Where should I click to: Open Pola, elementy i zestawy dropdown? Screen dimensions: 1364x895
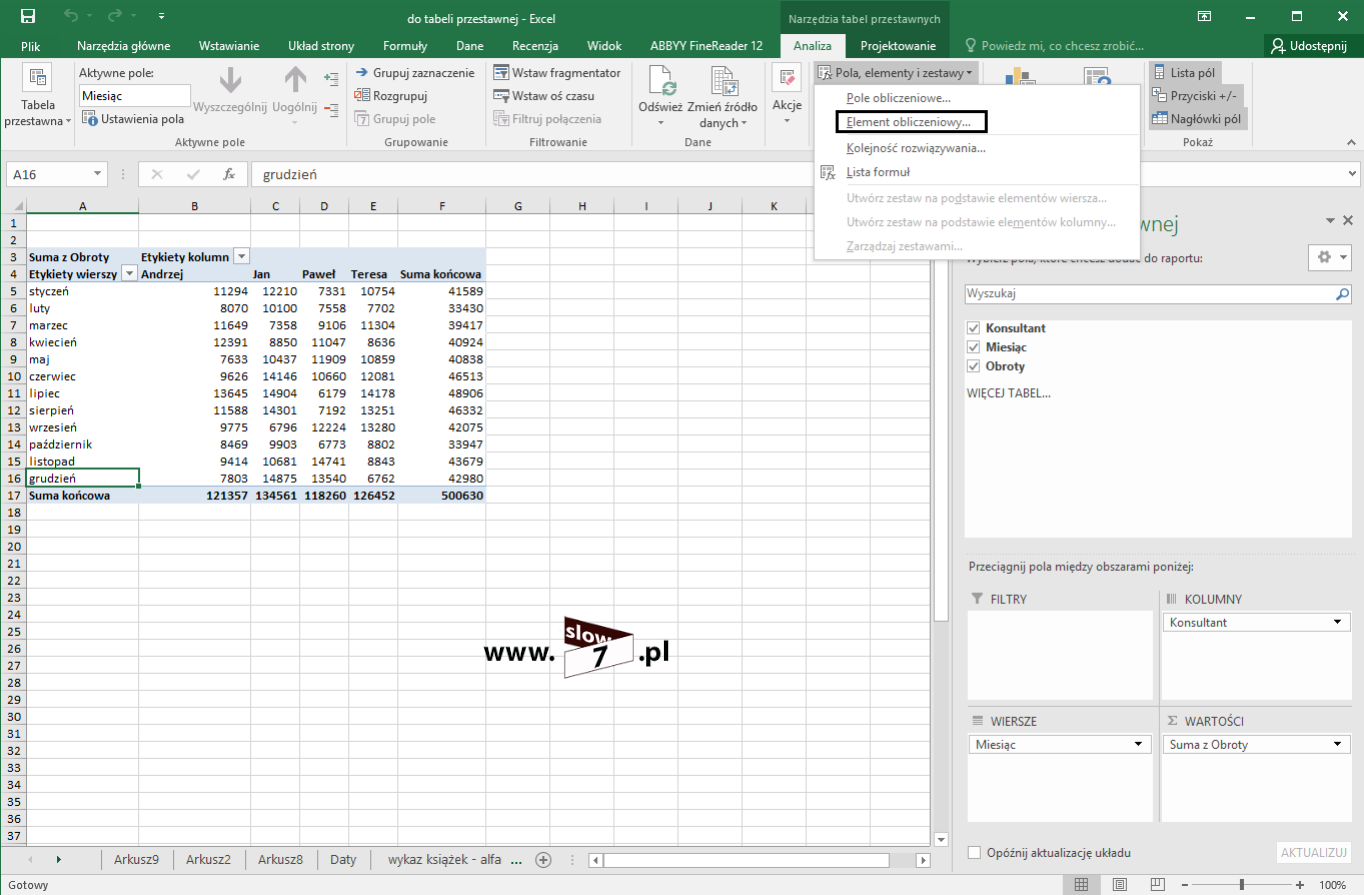tap(896, 73)
